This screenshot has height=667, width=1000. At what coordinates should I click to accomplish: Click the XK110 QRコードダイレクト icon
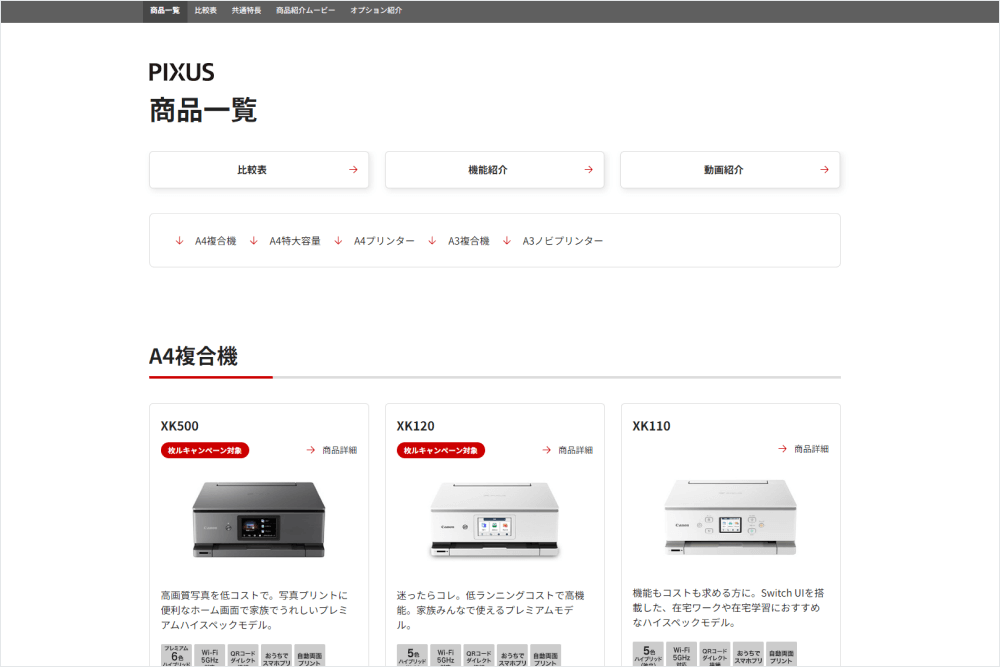715,654
